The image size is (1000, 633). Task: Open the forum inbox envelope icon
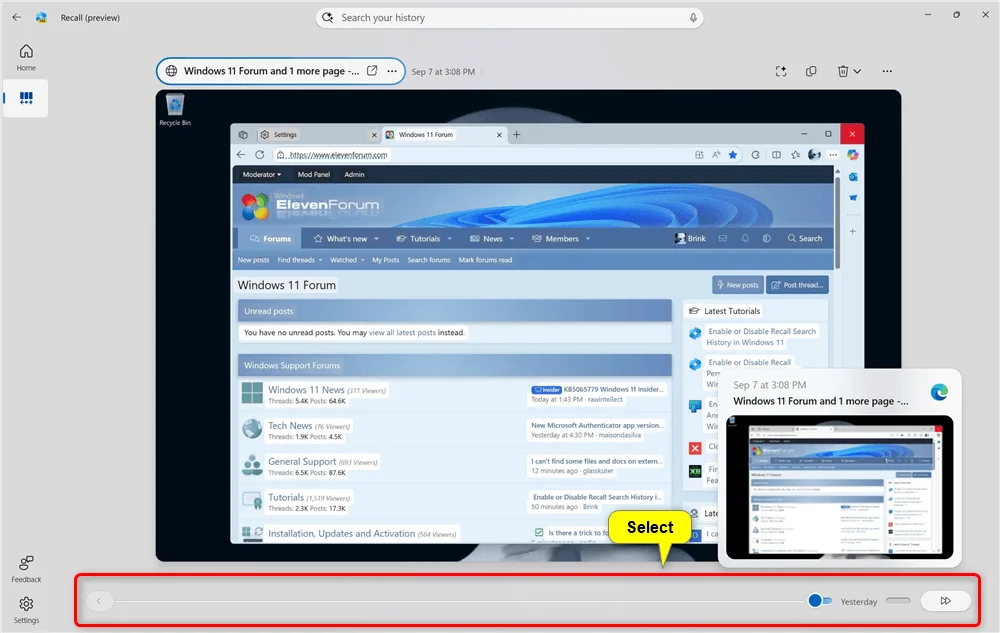tap(723, 238)
